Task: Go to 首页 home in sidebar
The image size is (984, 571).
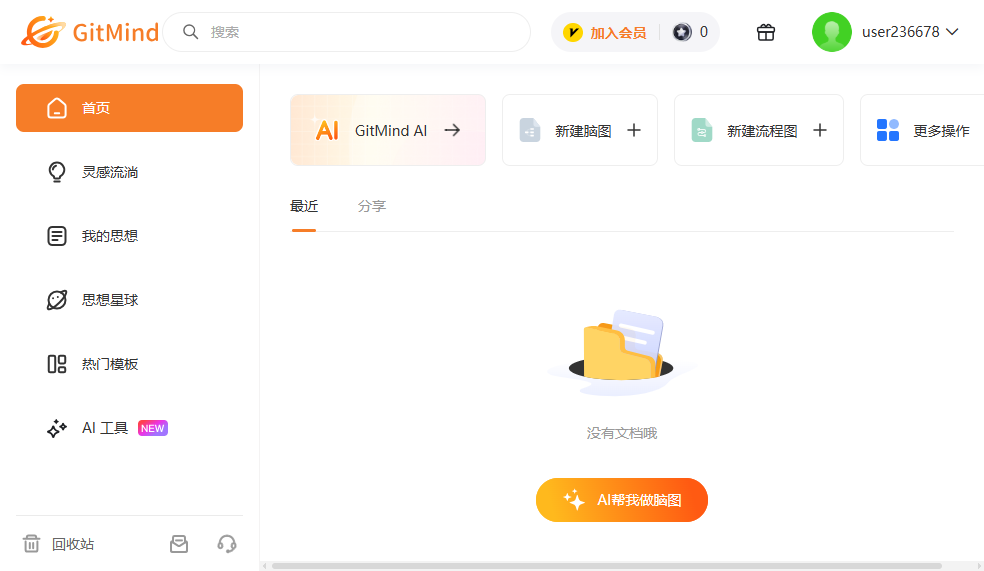Action: coord(129,108)
